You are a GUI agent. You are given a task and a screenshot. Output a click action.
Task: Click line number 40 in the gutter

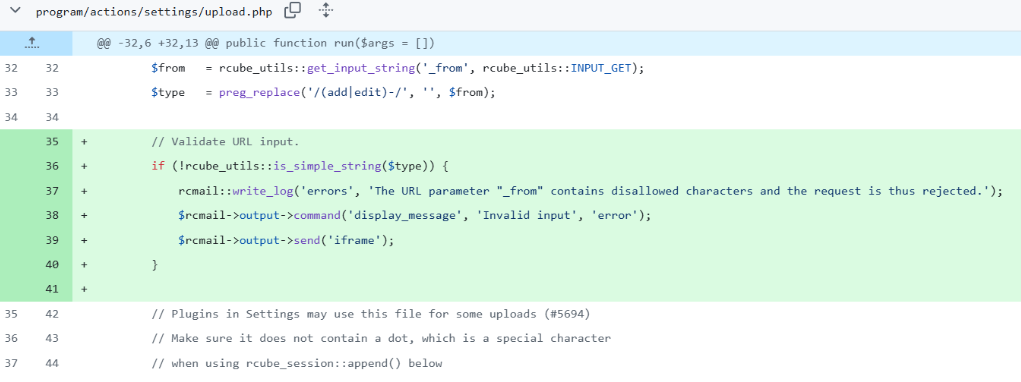click(52, 265)
